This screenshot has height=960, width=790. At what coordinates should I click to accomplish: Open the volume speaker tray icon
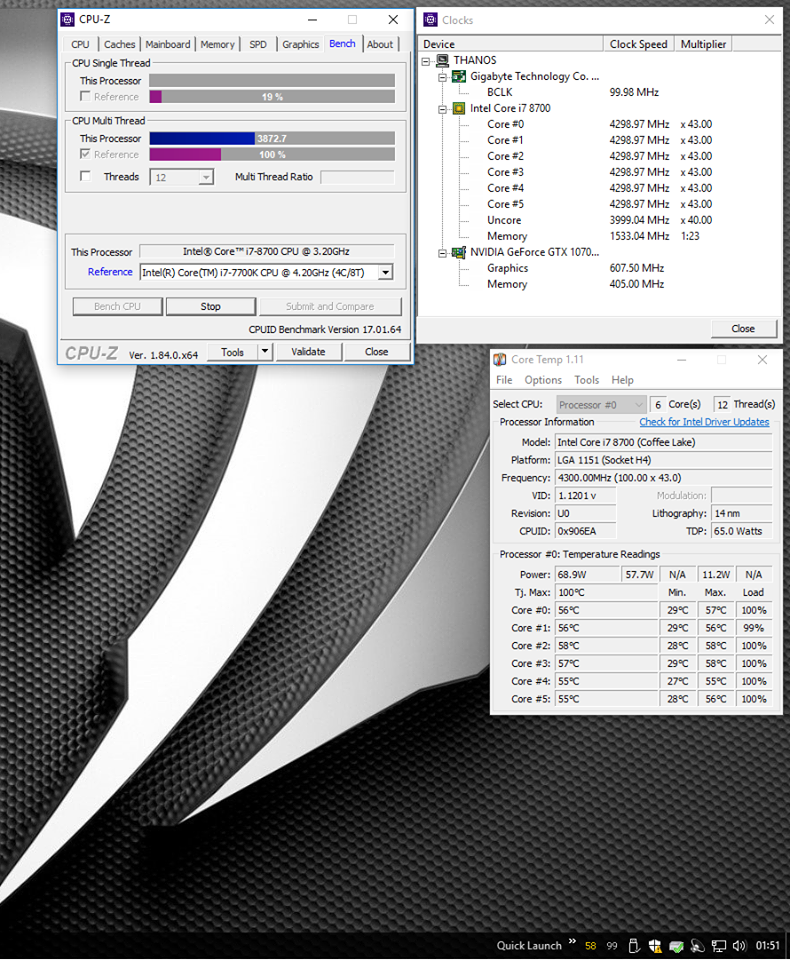pyautogui.click(x=739, y=946)
